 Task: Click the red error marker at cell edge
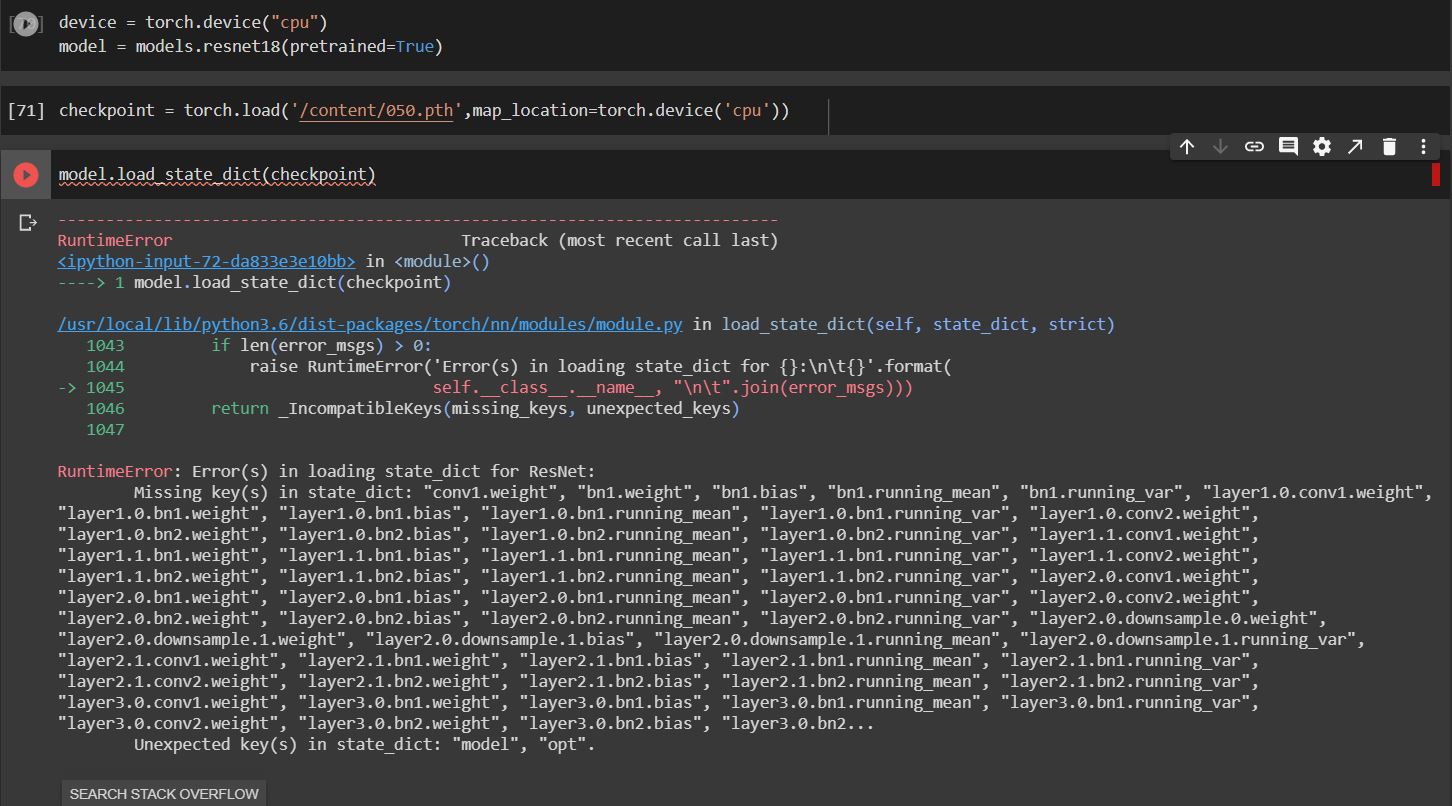coord(1435,175)
